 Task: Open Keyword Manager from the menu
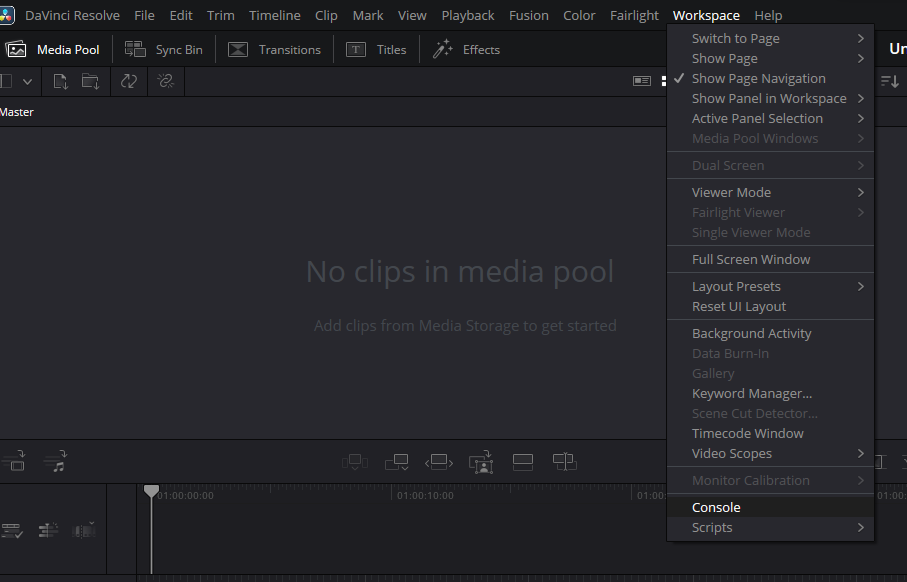coord(752,393)
